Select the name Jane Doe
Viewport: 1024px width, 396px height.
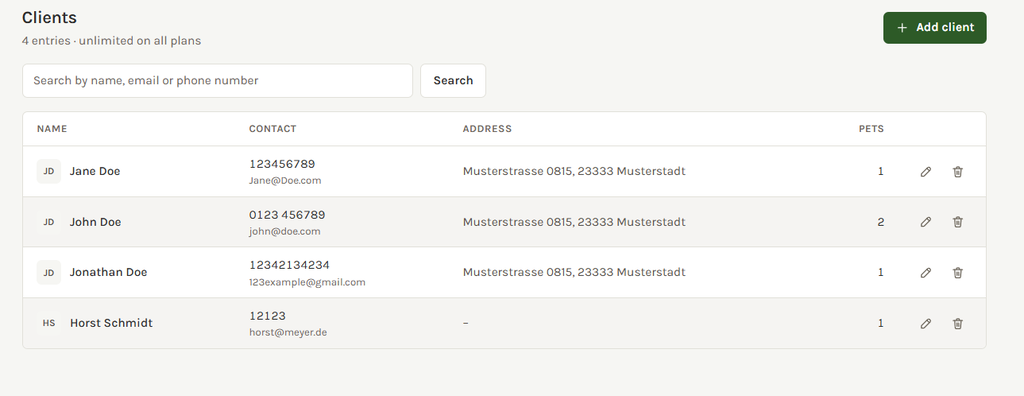[x=95, y=171]
